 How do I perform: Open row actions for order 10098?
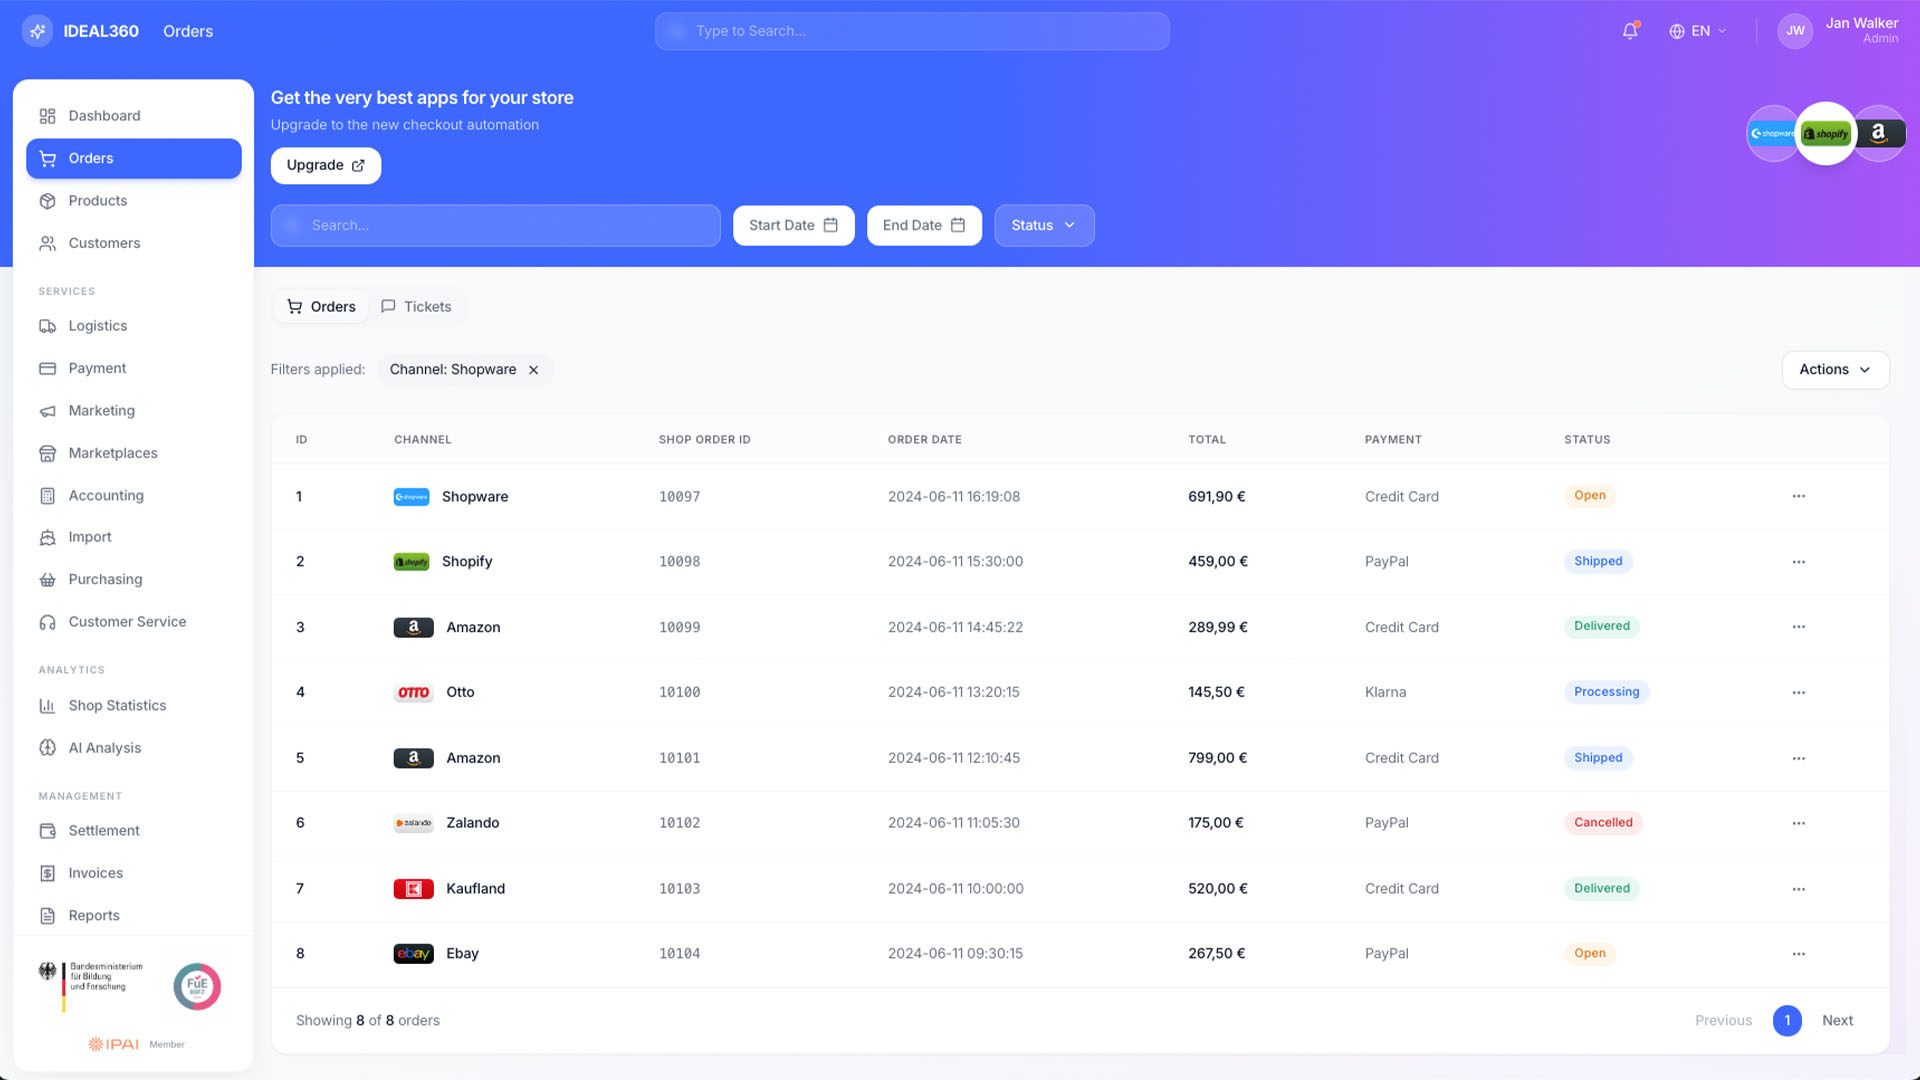[1798, 562]
